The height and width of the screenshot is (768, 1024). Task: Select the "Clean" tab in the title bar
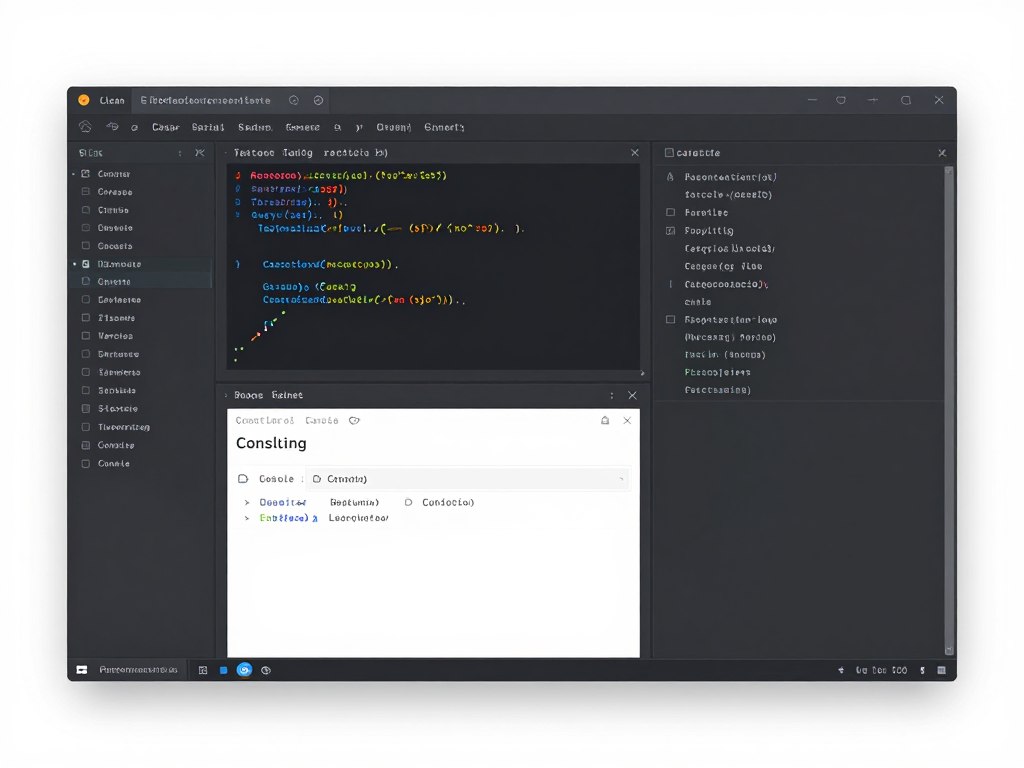pyautogui.click(x=112, y=100)
